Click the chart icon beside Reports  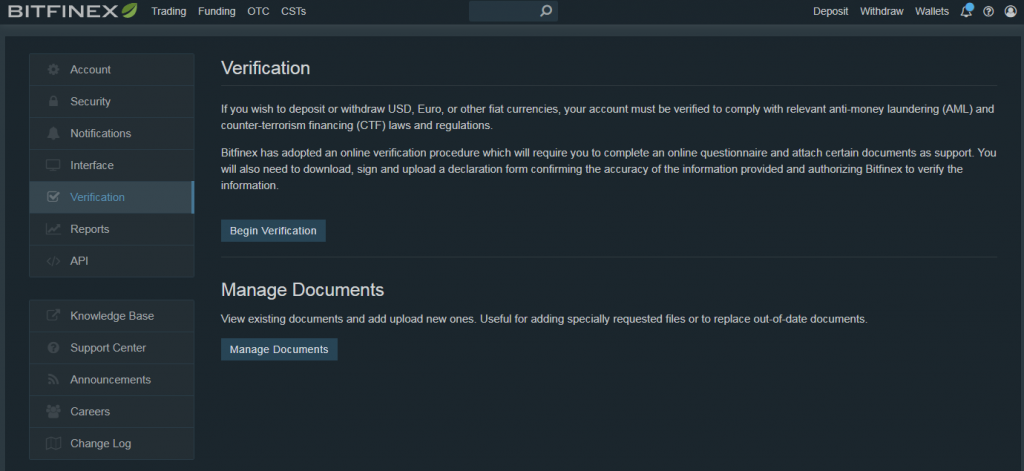point(54,229)
